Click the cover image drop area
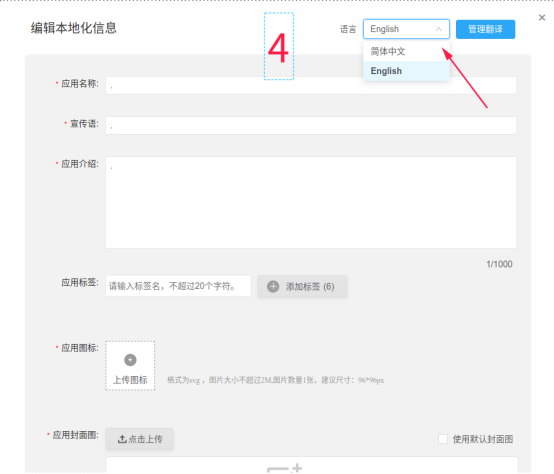This screenshot has width=554, height=474. (x=312, y=465)
